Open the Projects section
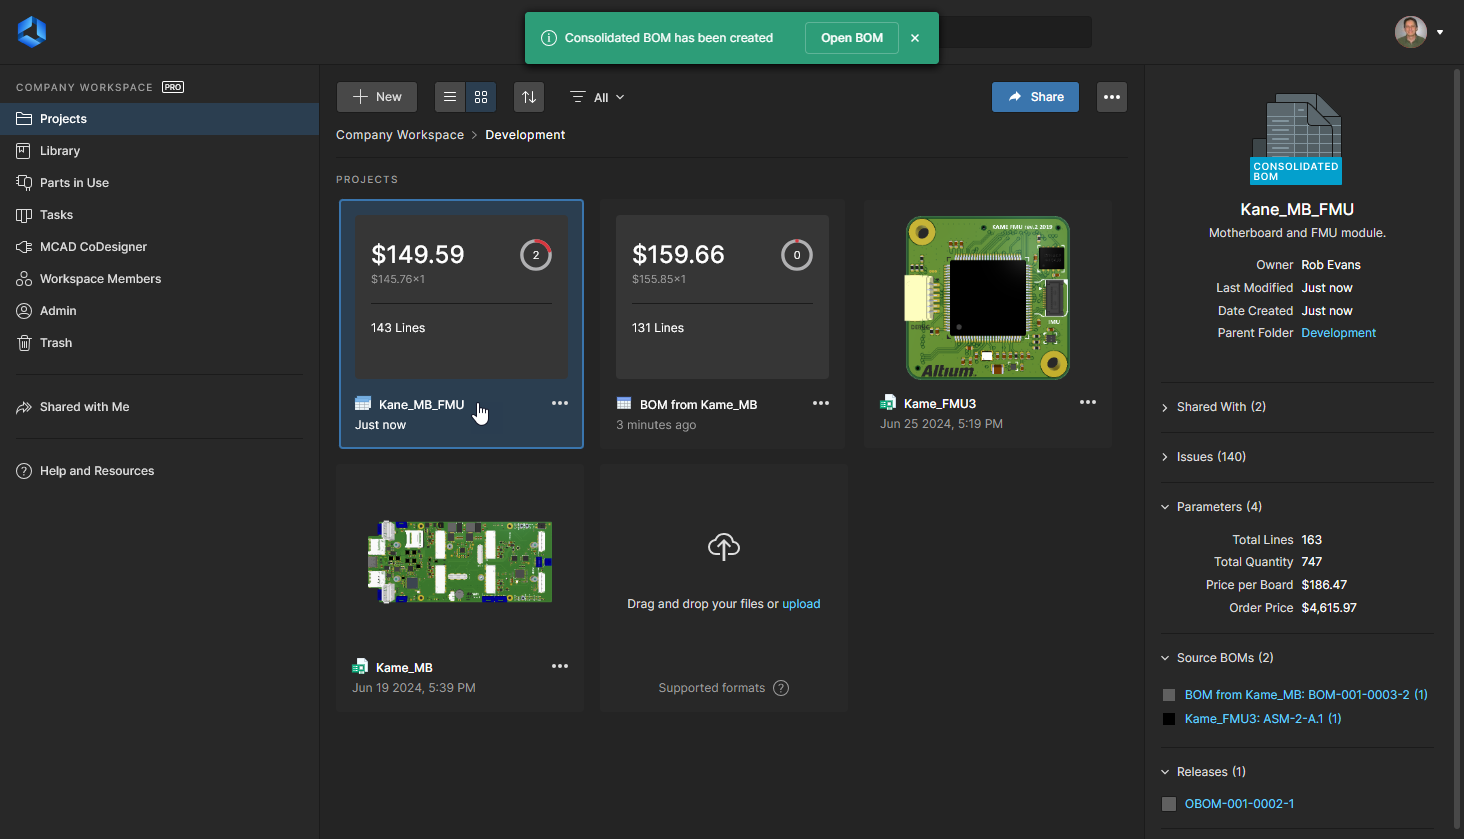 point(159,119)
